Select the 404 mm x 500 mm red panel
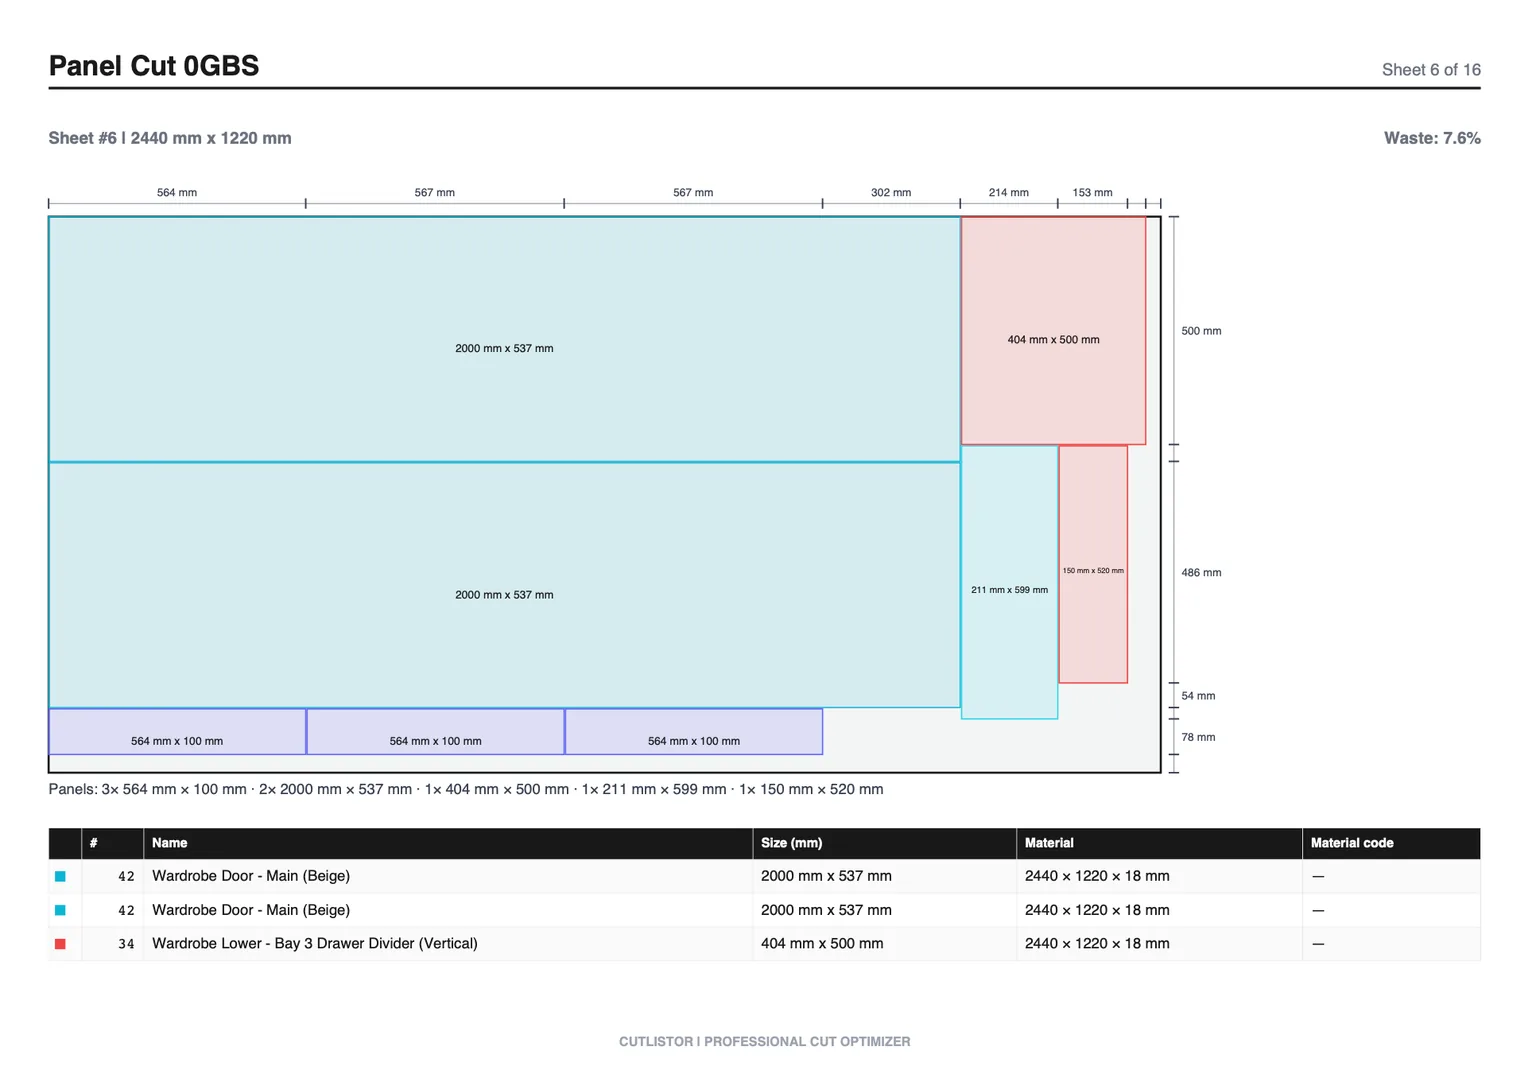The width and height of the screenshot is (1536, 1081). pos(1053,331)
